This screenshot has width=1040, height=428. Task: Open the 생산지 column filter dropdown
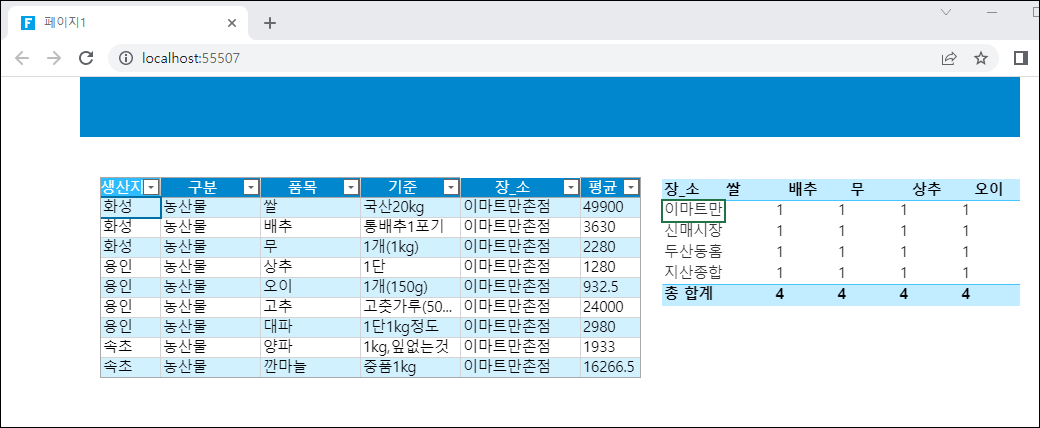pos(150,187)
